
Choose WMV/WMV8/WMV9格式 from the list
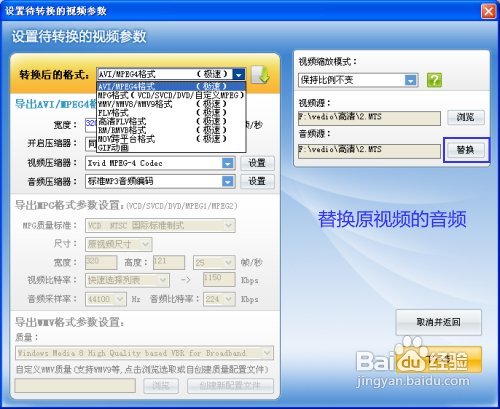click(171, 104)
